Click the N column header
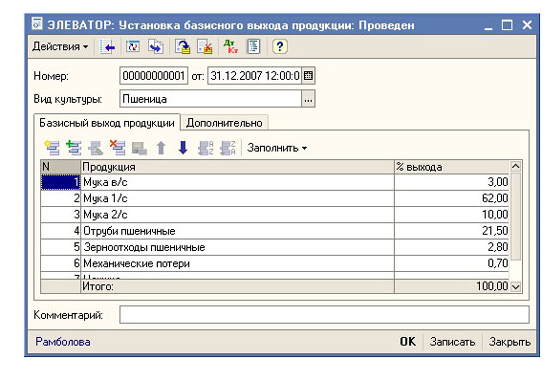This screenshot has width=557, height=374. point(60,167)
